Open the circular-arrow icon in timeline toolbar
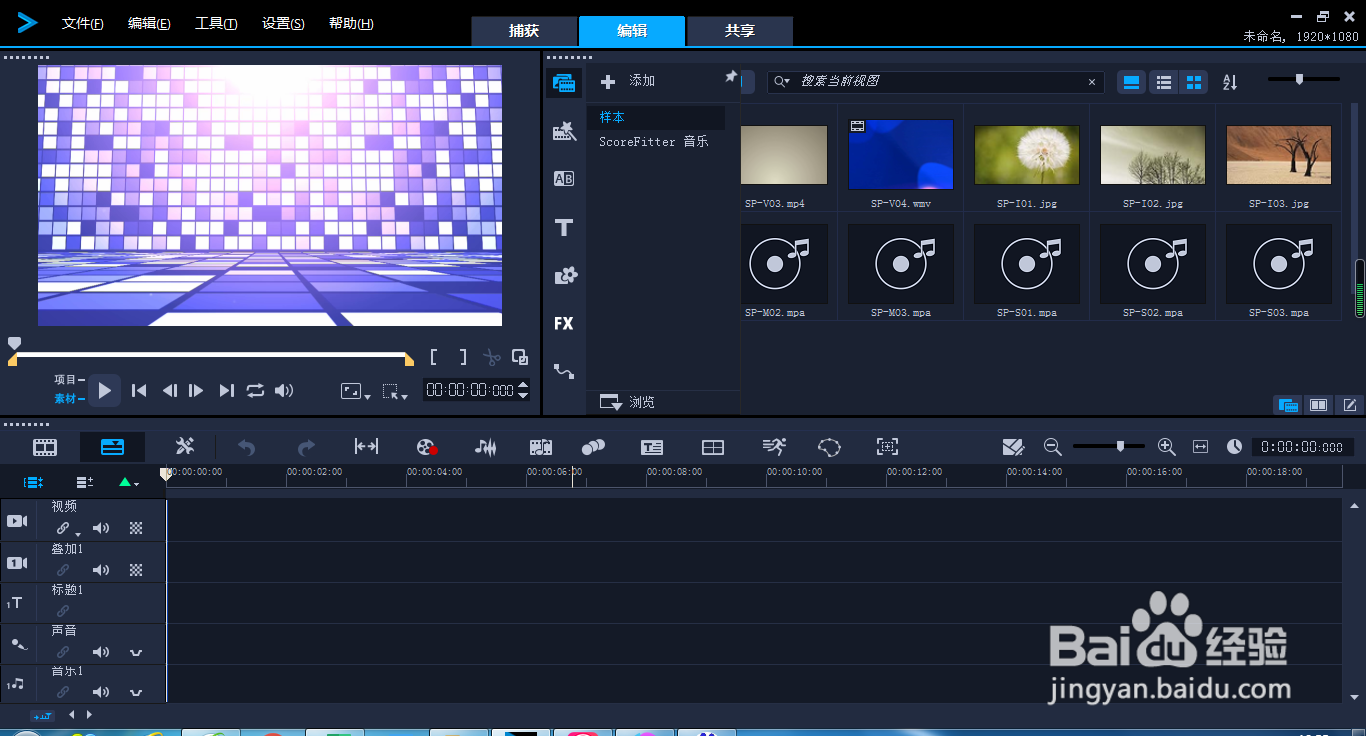Viewport: 1366px width, 736px height. pos(829,447)
